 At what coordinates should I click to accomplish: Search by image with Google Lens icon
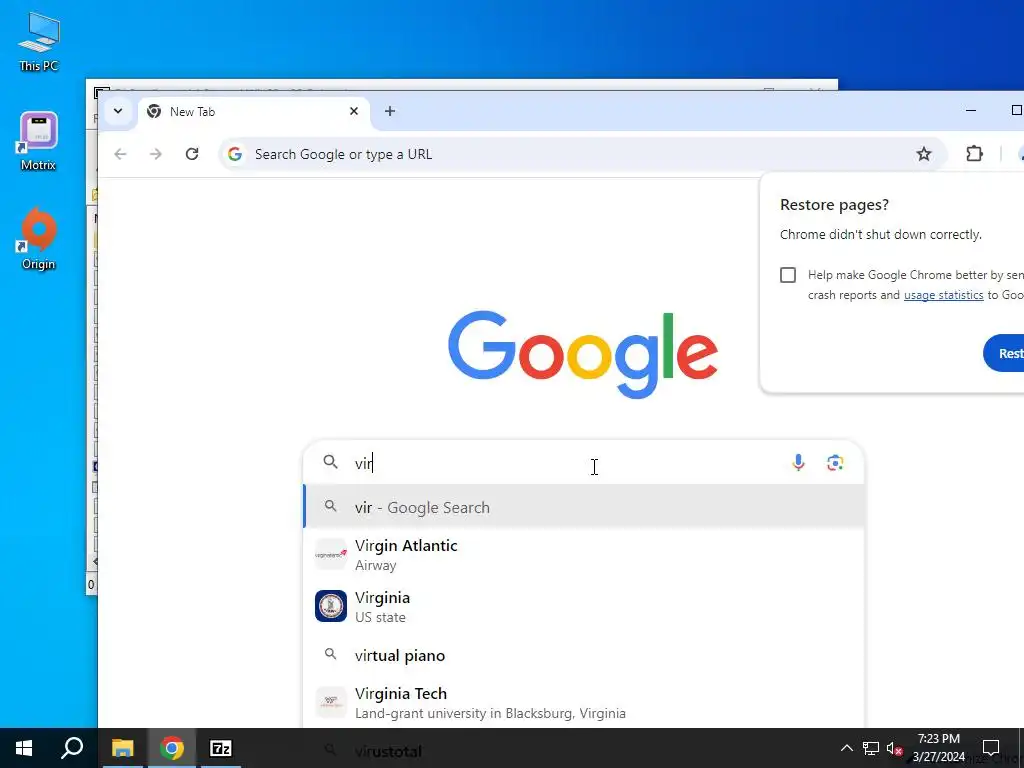pos(835,463)
